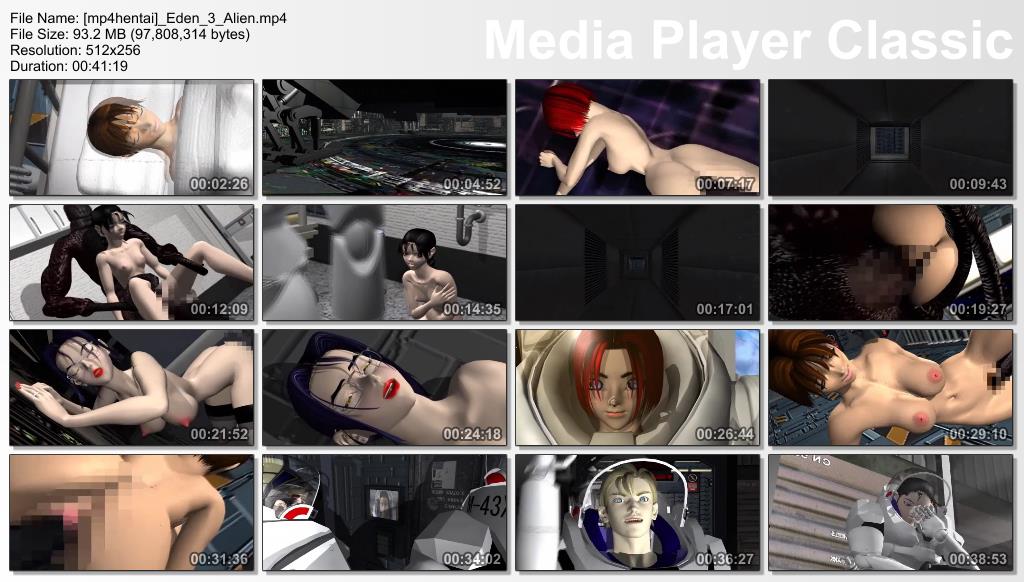Image resolution: width=1024 pixels, height=582 pixels.
Task: Select the Duration: 00:41:19 text
Action: point(69,66)
